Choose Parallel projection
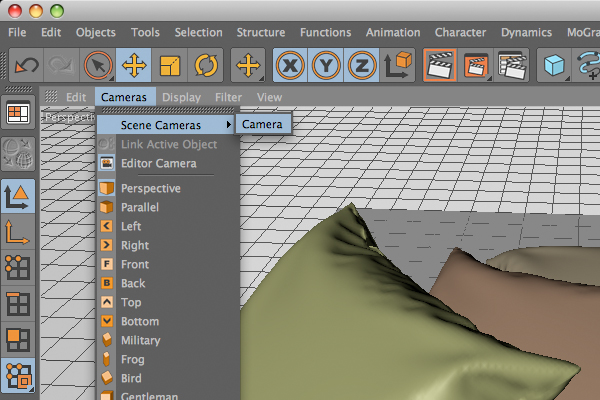This screenshot has width=600, height=400. [x=168, y=207]
